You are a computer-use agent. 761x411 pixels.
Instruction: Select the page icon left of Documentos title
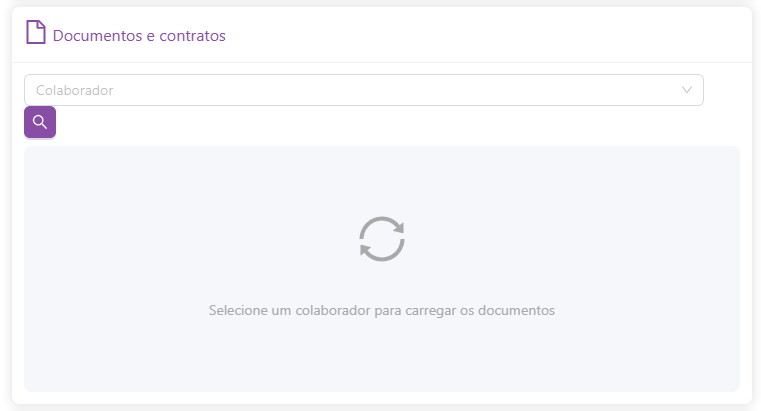(36, 34)
